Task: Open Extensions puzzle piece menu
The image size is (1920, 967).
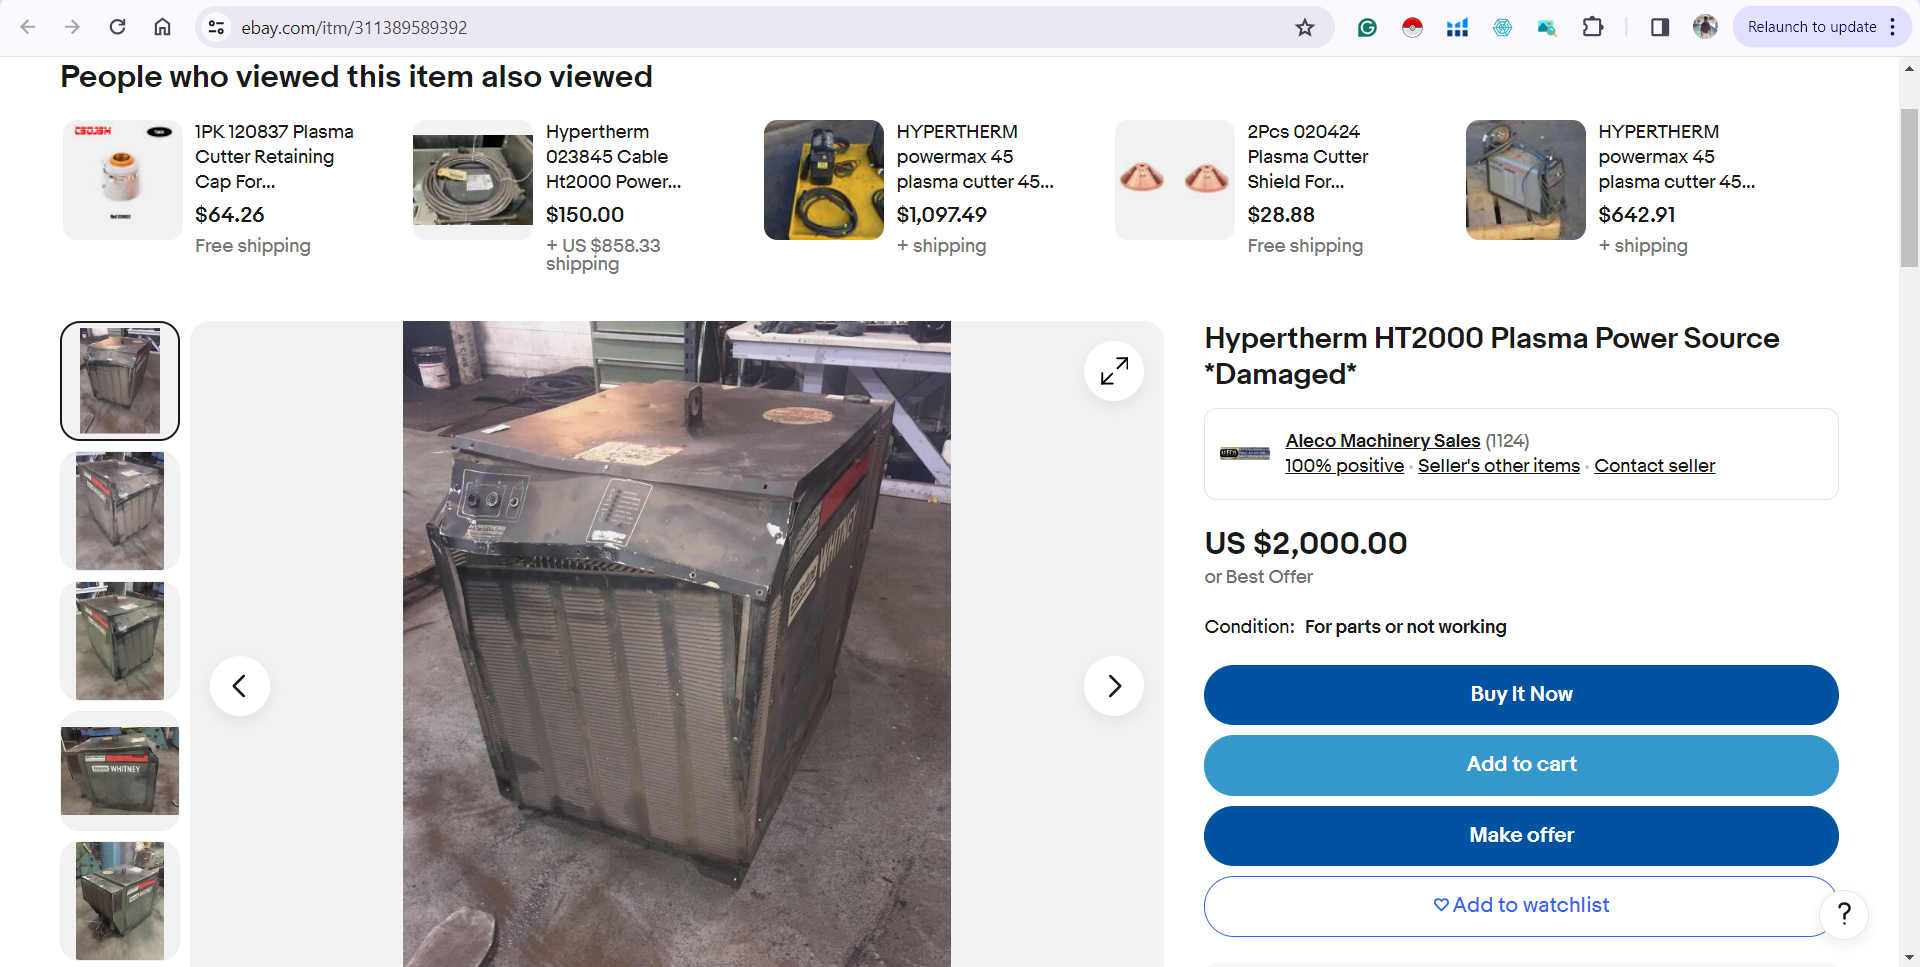Action: tap(1593, 27)
